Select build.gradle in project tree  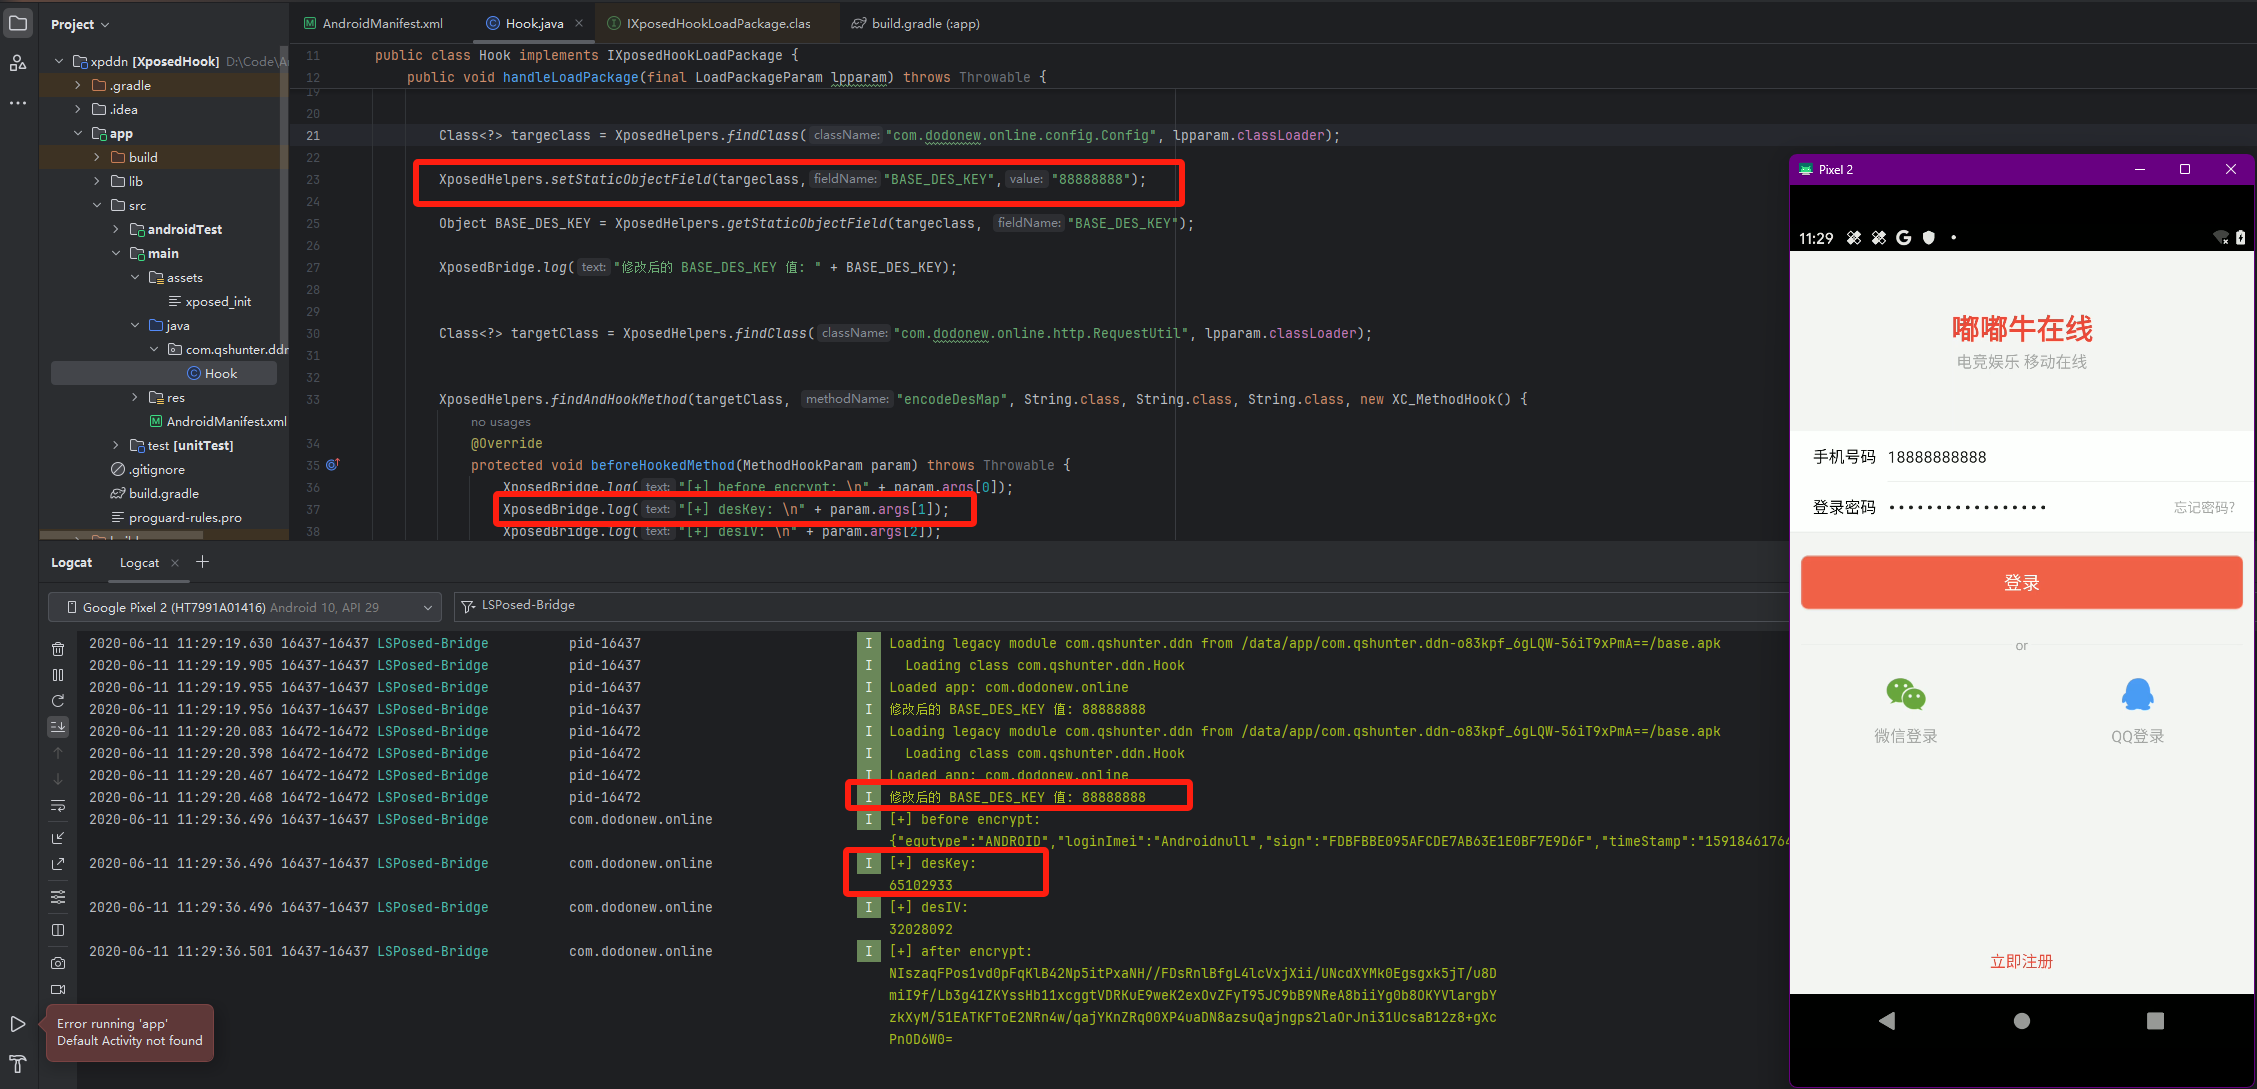[163, 493]
